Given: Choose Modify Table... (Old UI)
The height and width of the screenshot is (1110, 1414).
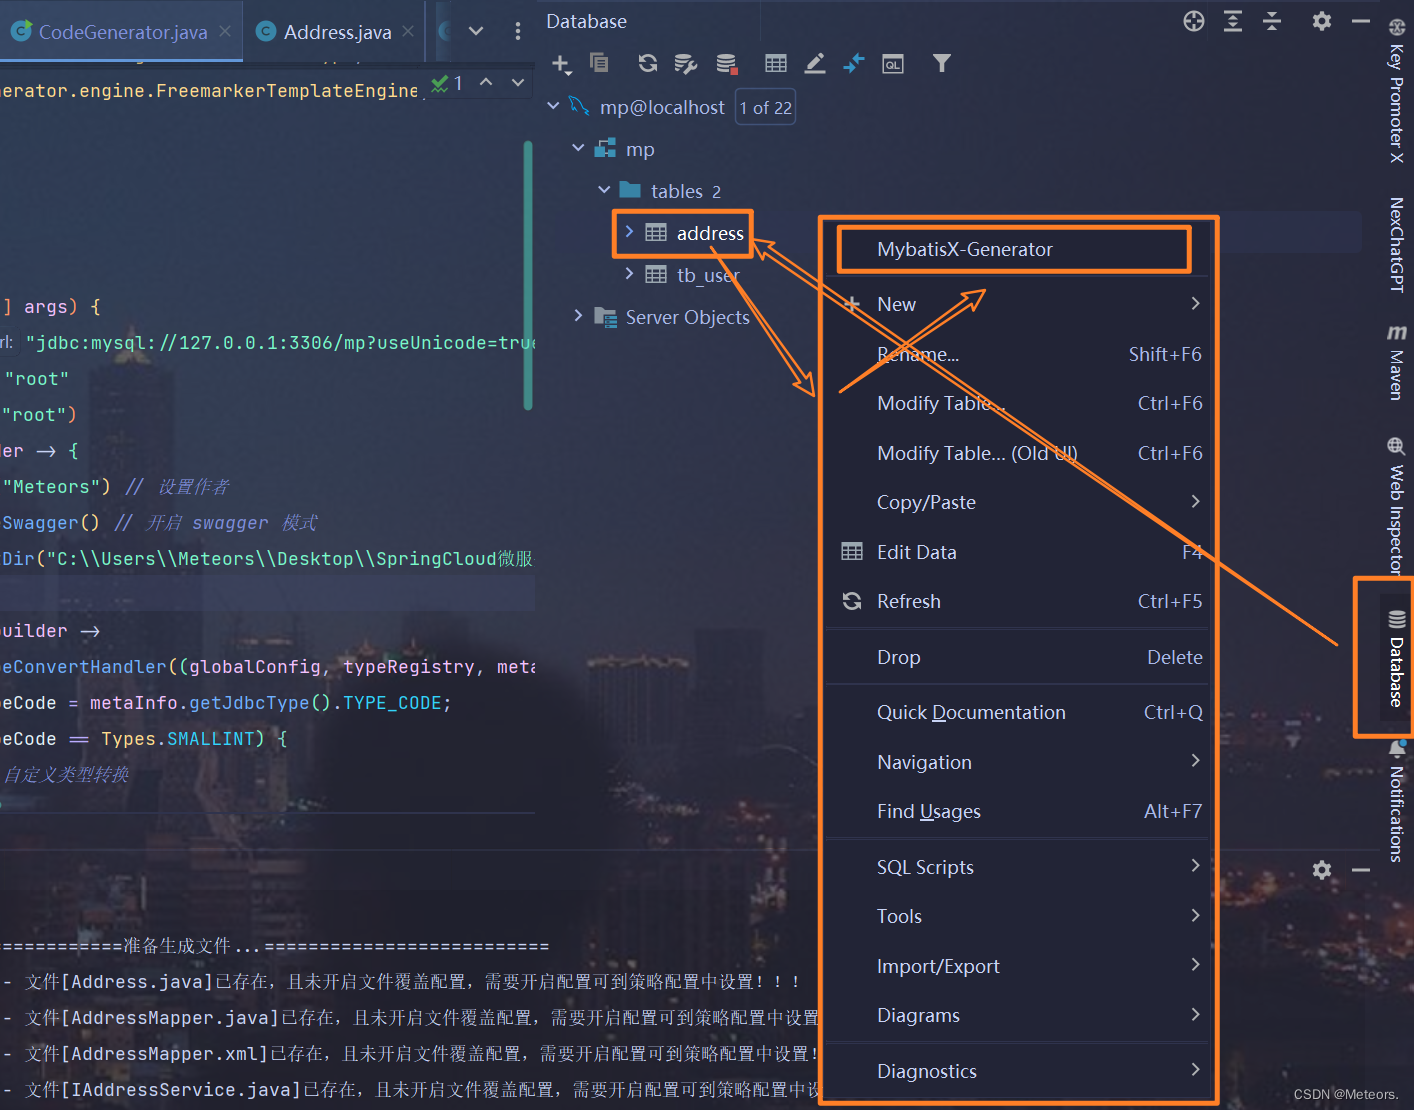Looking at the screenshot, I should [x=1015, y=453].
